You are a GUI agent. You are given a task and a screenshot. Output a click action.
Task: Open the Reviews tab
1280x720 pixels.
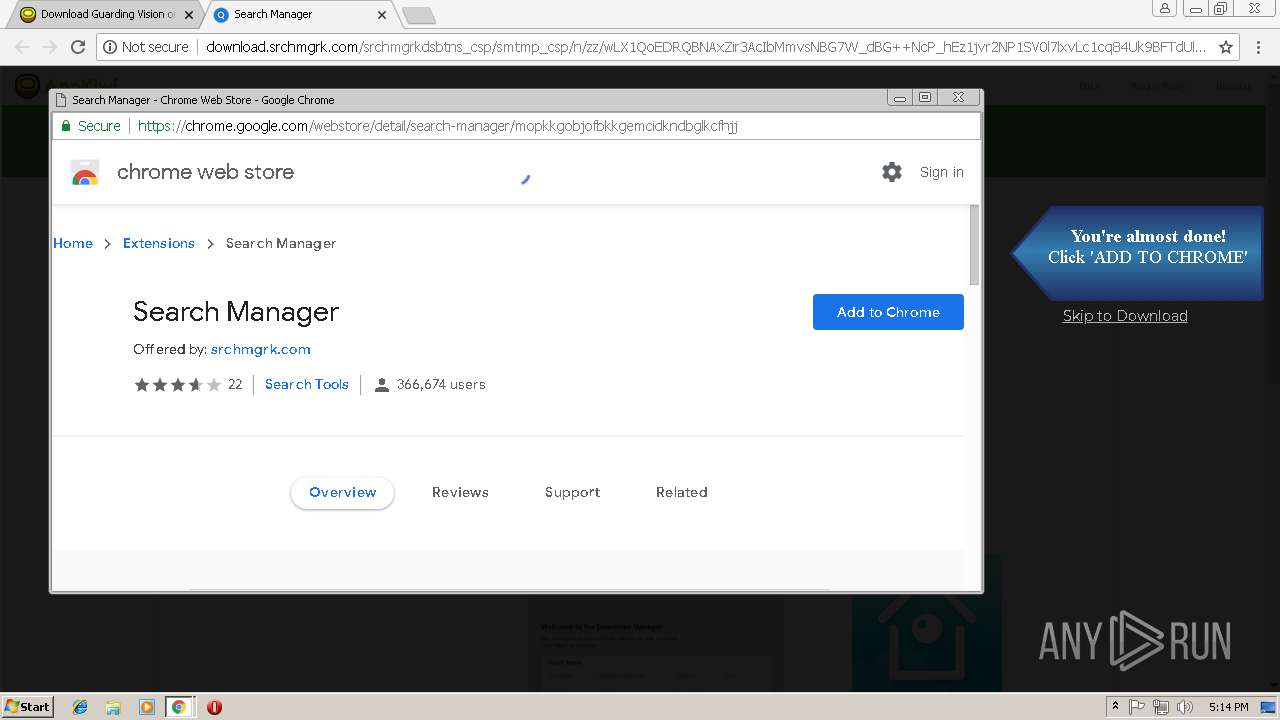click(460, 492)
